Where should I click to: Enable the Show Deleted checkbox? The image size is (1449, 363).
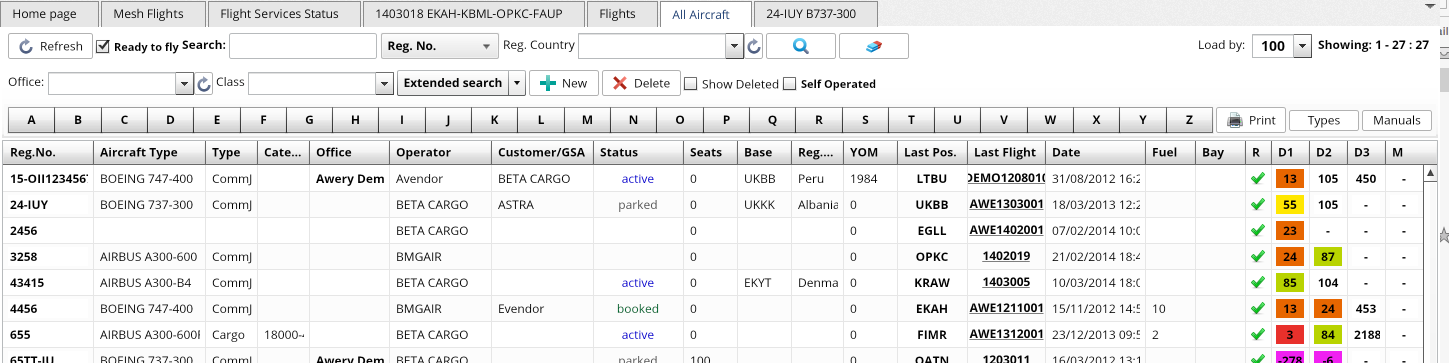690,84
